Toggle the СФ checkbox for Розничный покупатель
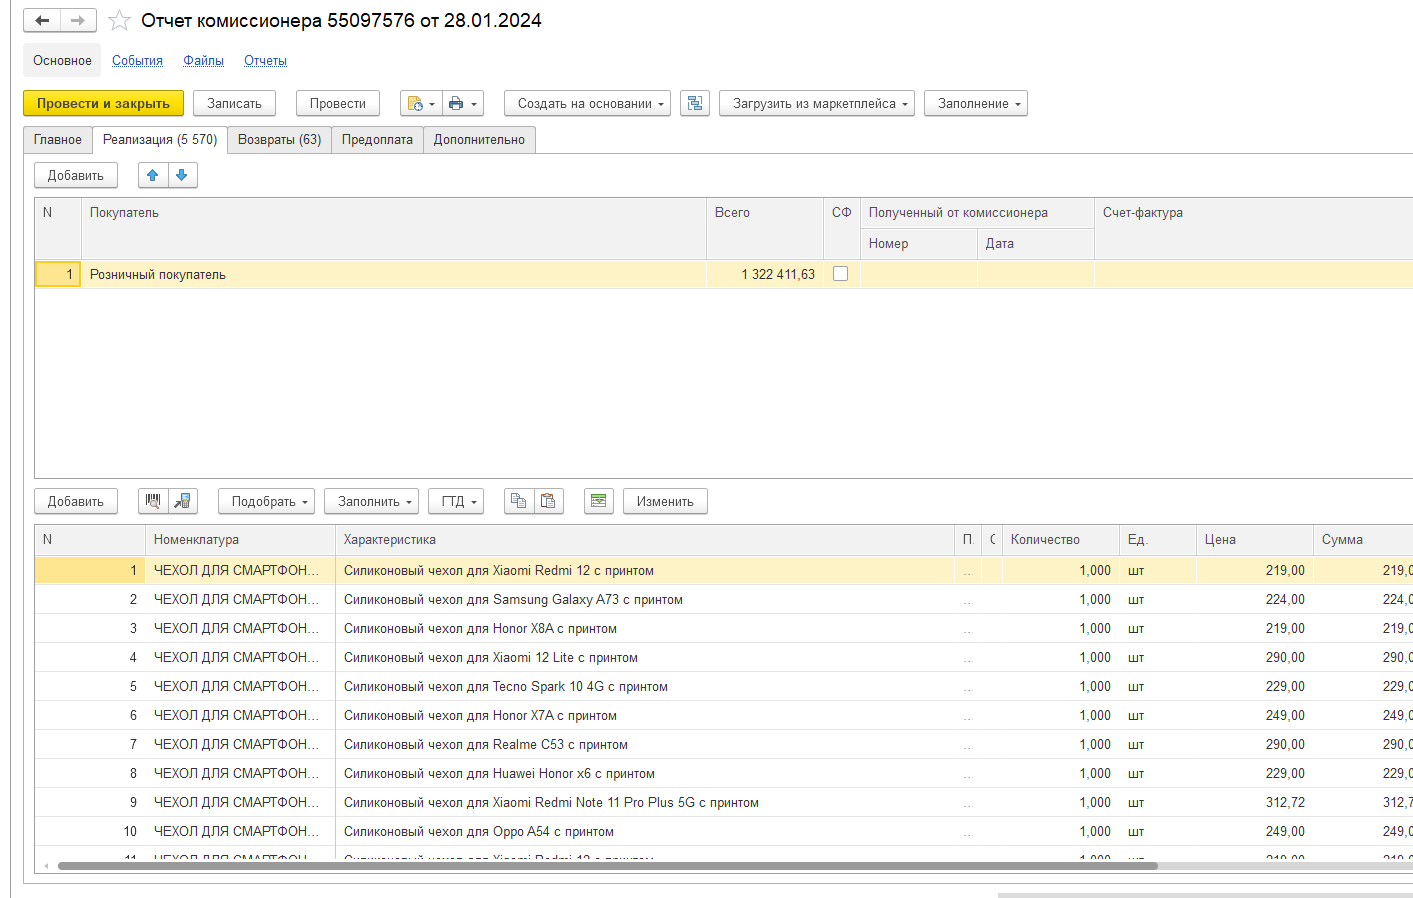1413x898 pixels. point(841,274)
